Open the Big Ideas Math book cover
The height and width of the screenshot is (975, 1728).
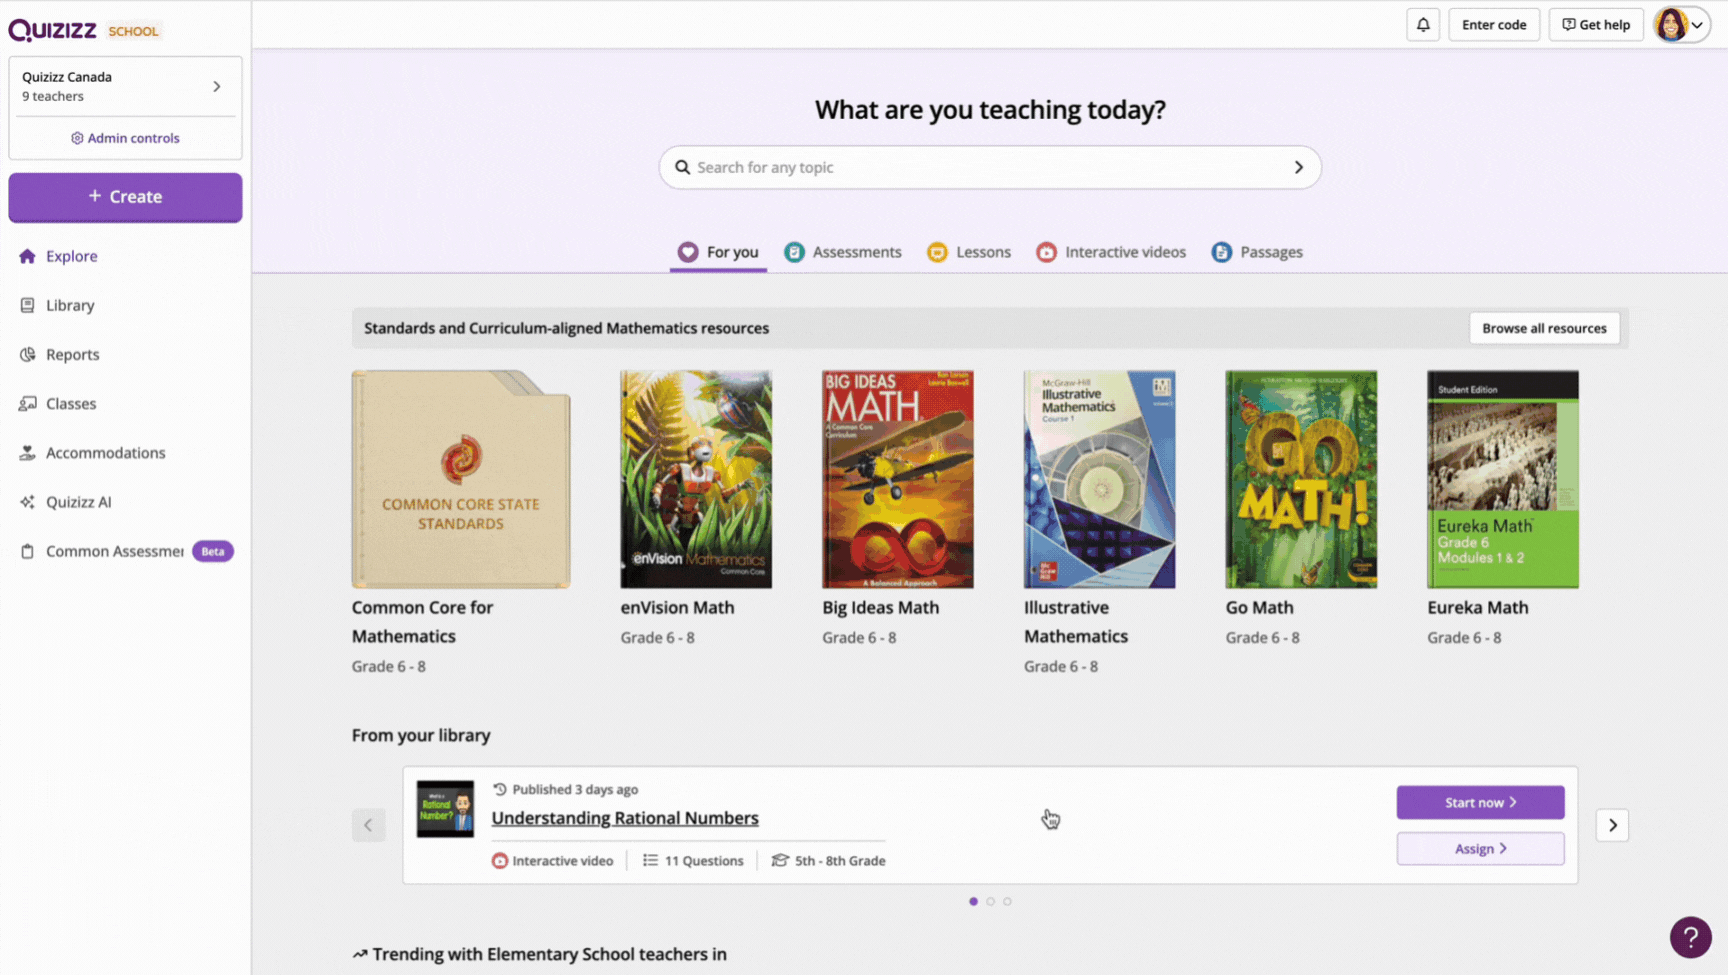[x=898, y=479]
